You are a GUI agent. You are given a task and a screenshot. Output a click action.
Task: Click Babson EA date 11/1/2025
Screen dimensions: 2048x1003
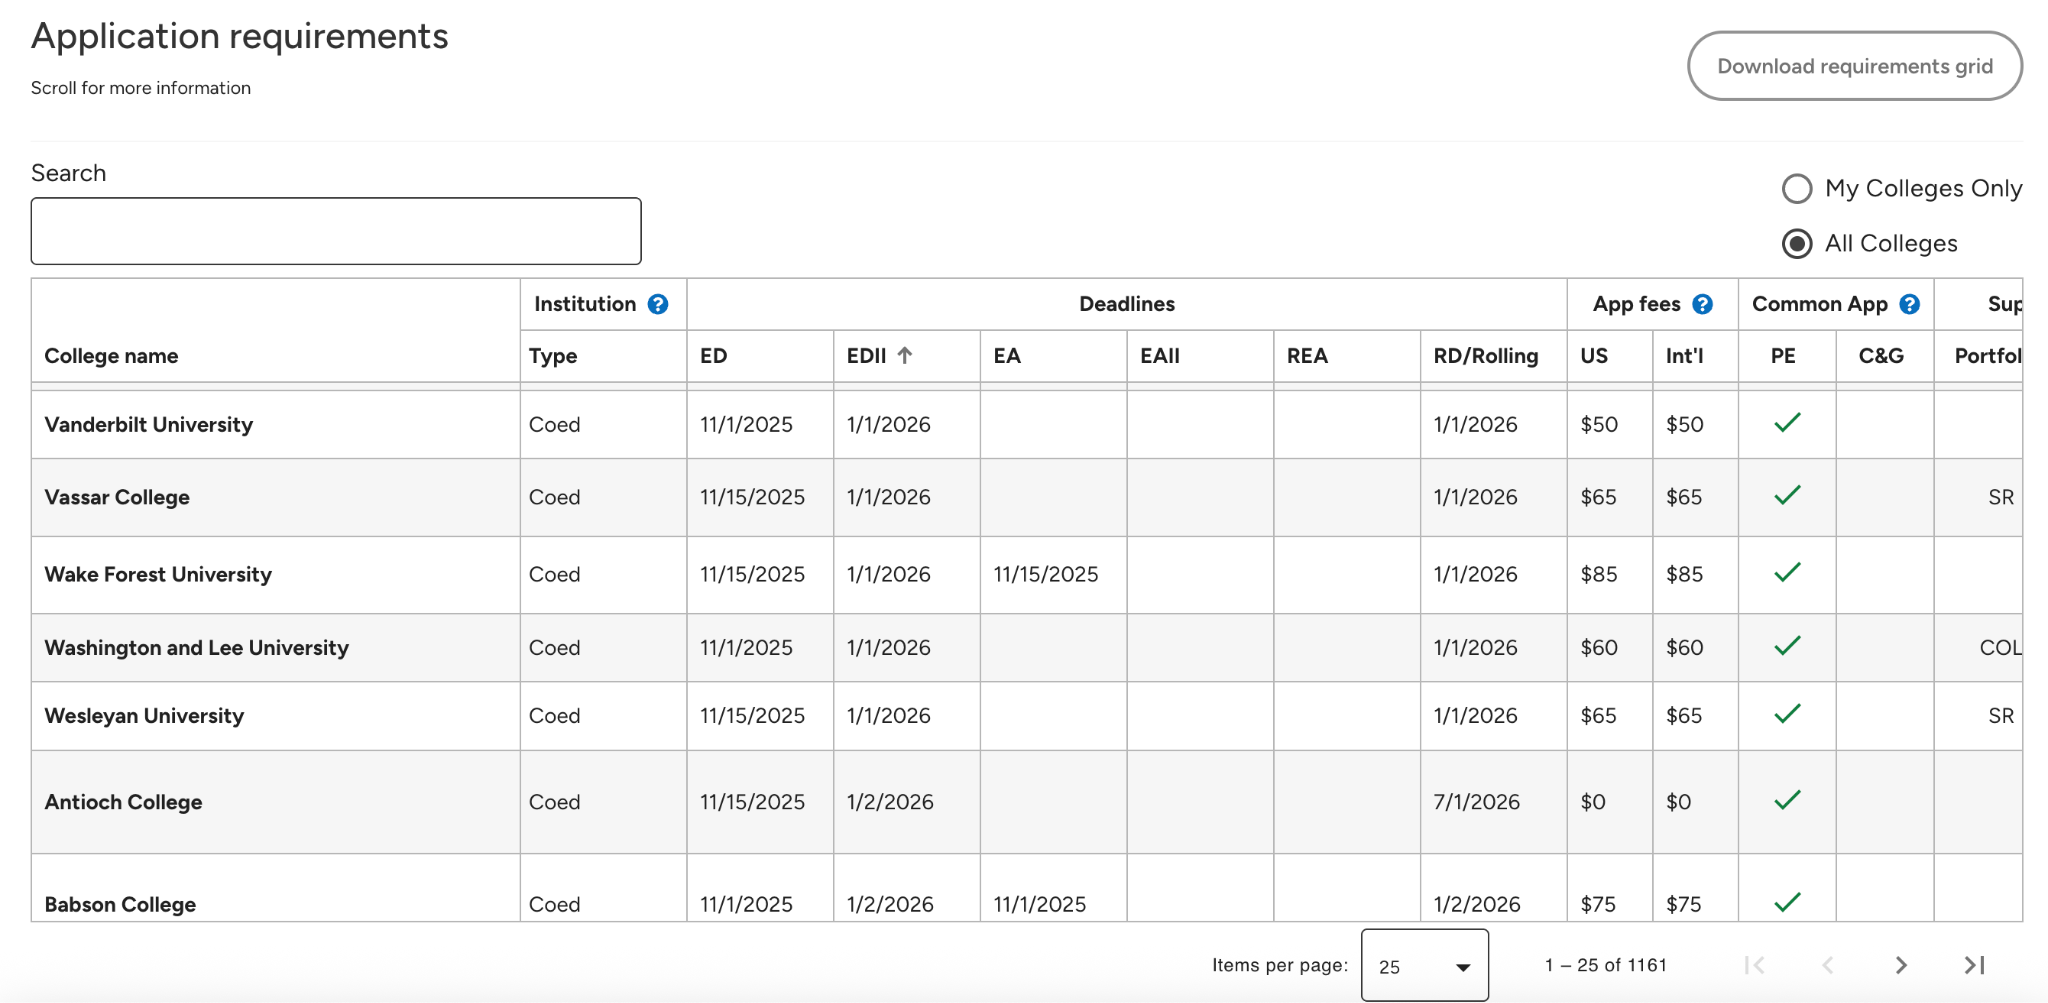coord(1040,905)
